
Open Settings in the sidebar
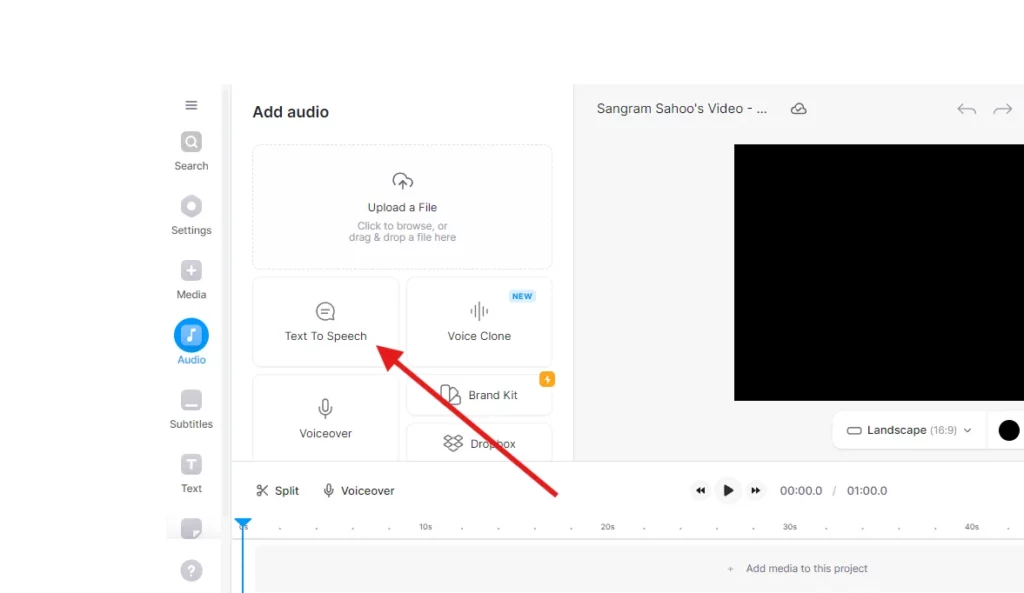click(191, 216)
